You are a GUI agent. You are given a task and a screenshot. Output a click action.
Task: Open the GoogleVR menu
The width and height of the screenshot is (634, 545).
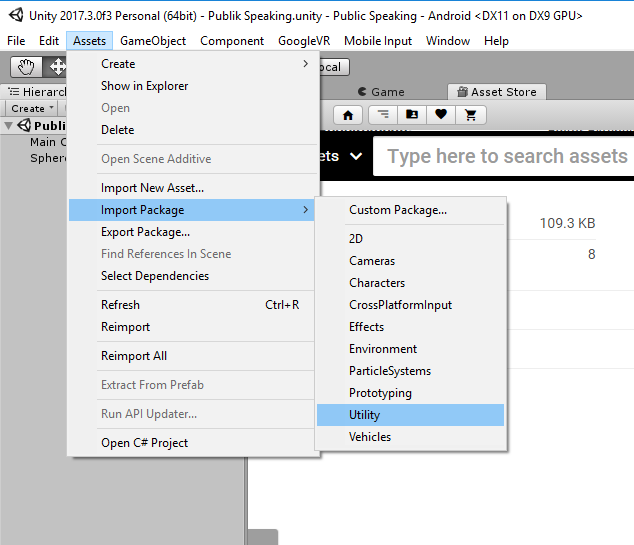(304, 41)
